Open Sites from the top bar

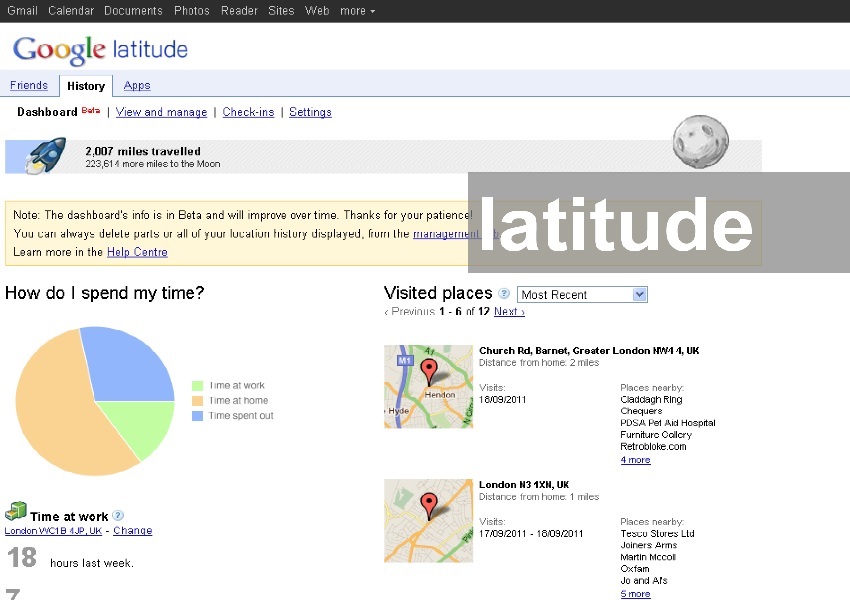click(281, 11)
